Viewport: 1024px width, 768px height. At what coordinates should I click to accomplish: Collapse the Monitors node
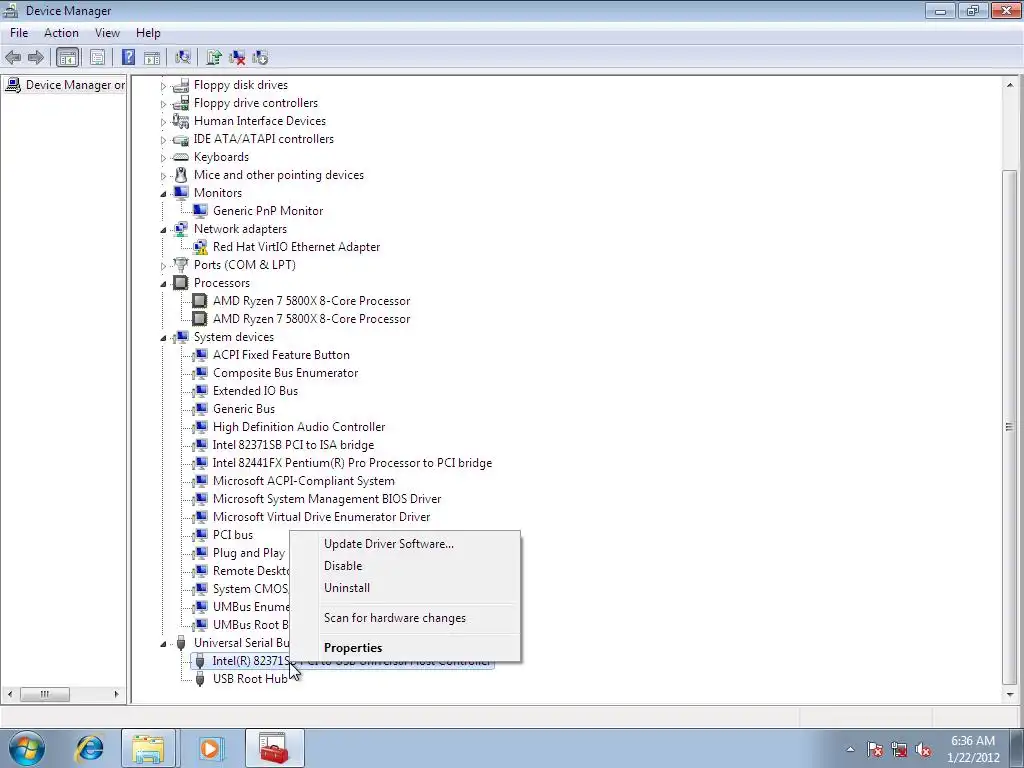(163, 193)
